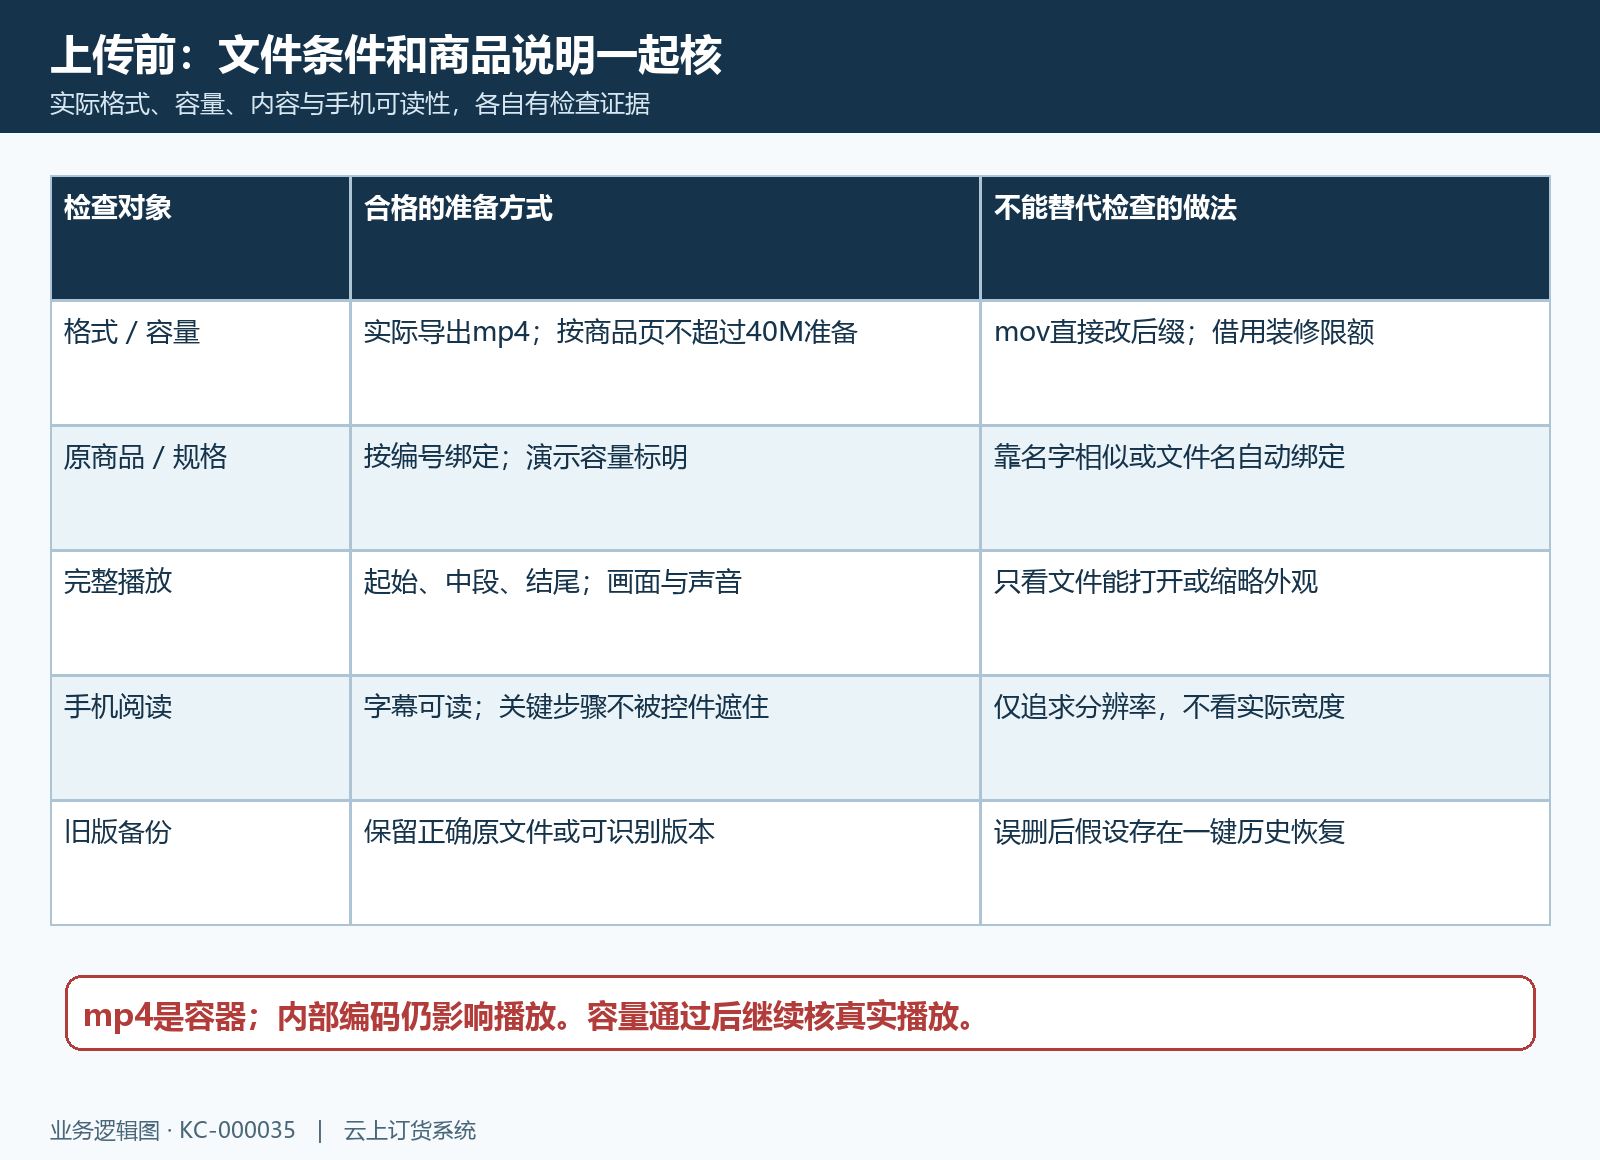Screen dimensions: 1600x1160
Task: Select the cell 误删后假设存在一键历史恢复
Action: tap(1265, 863)
